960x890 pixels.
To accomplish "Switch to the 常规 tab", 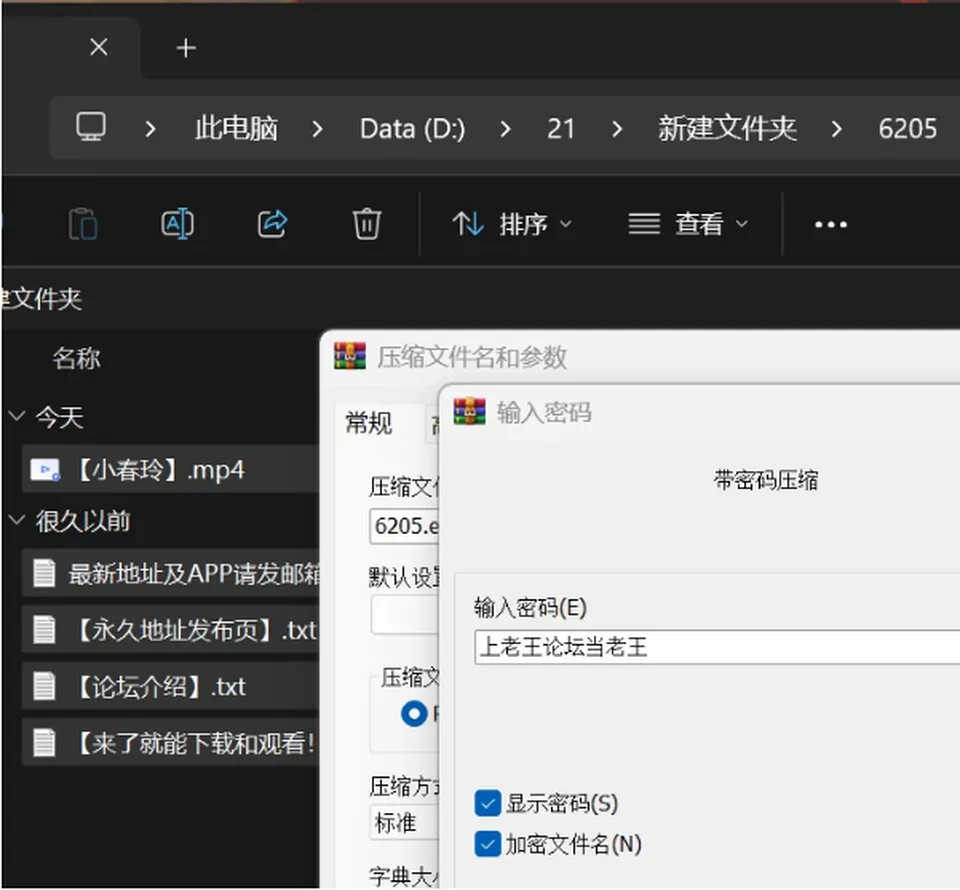I will (x=369, y=424).
